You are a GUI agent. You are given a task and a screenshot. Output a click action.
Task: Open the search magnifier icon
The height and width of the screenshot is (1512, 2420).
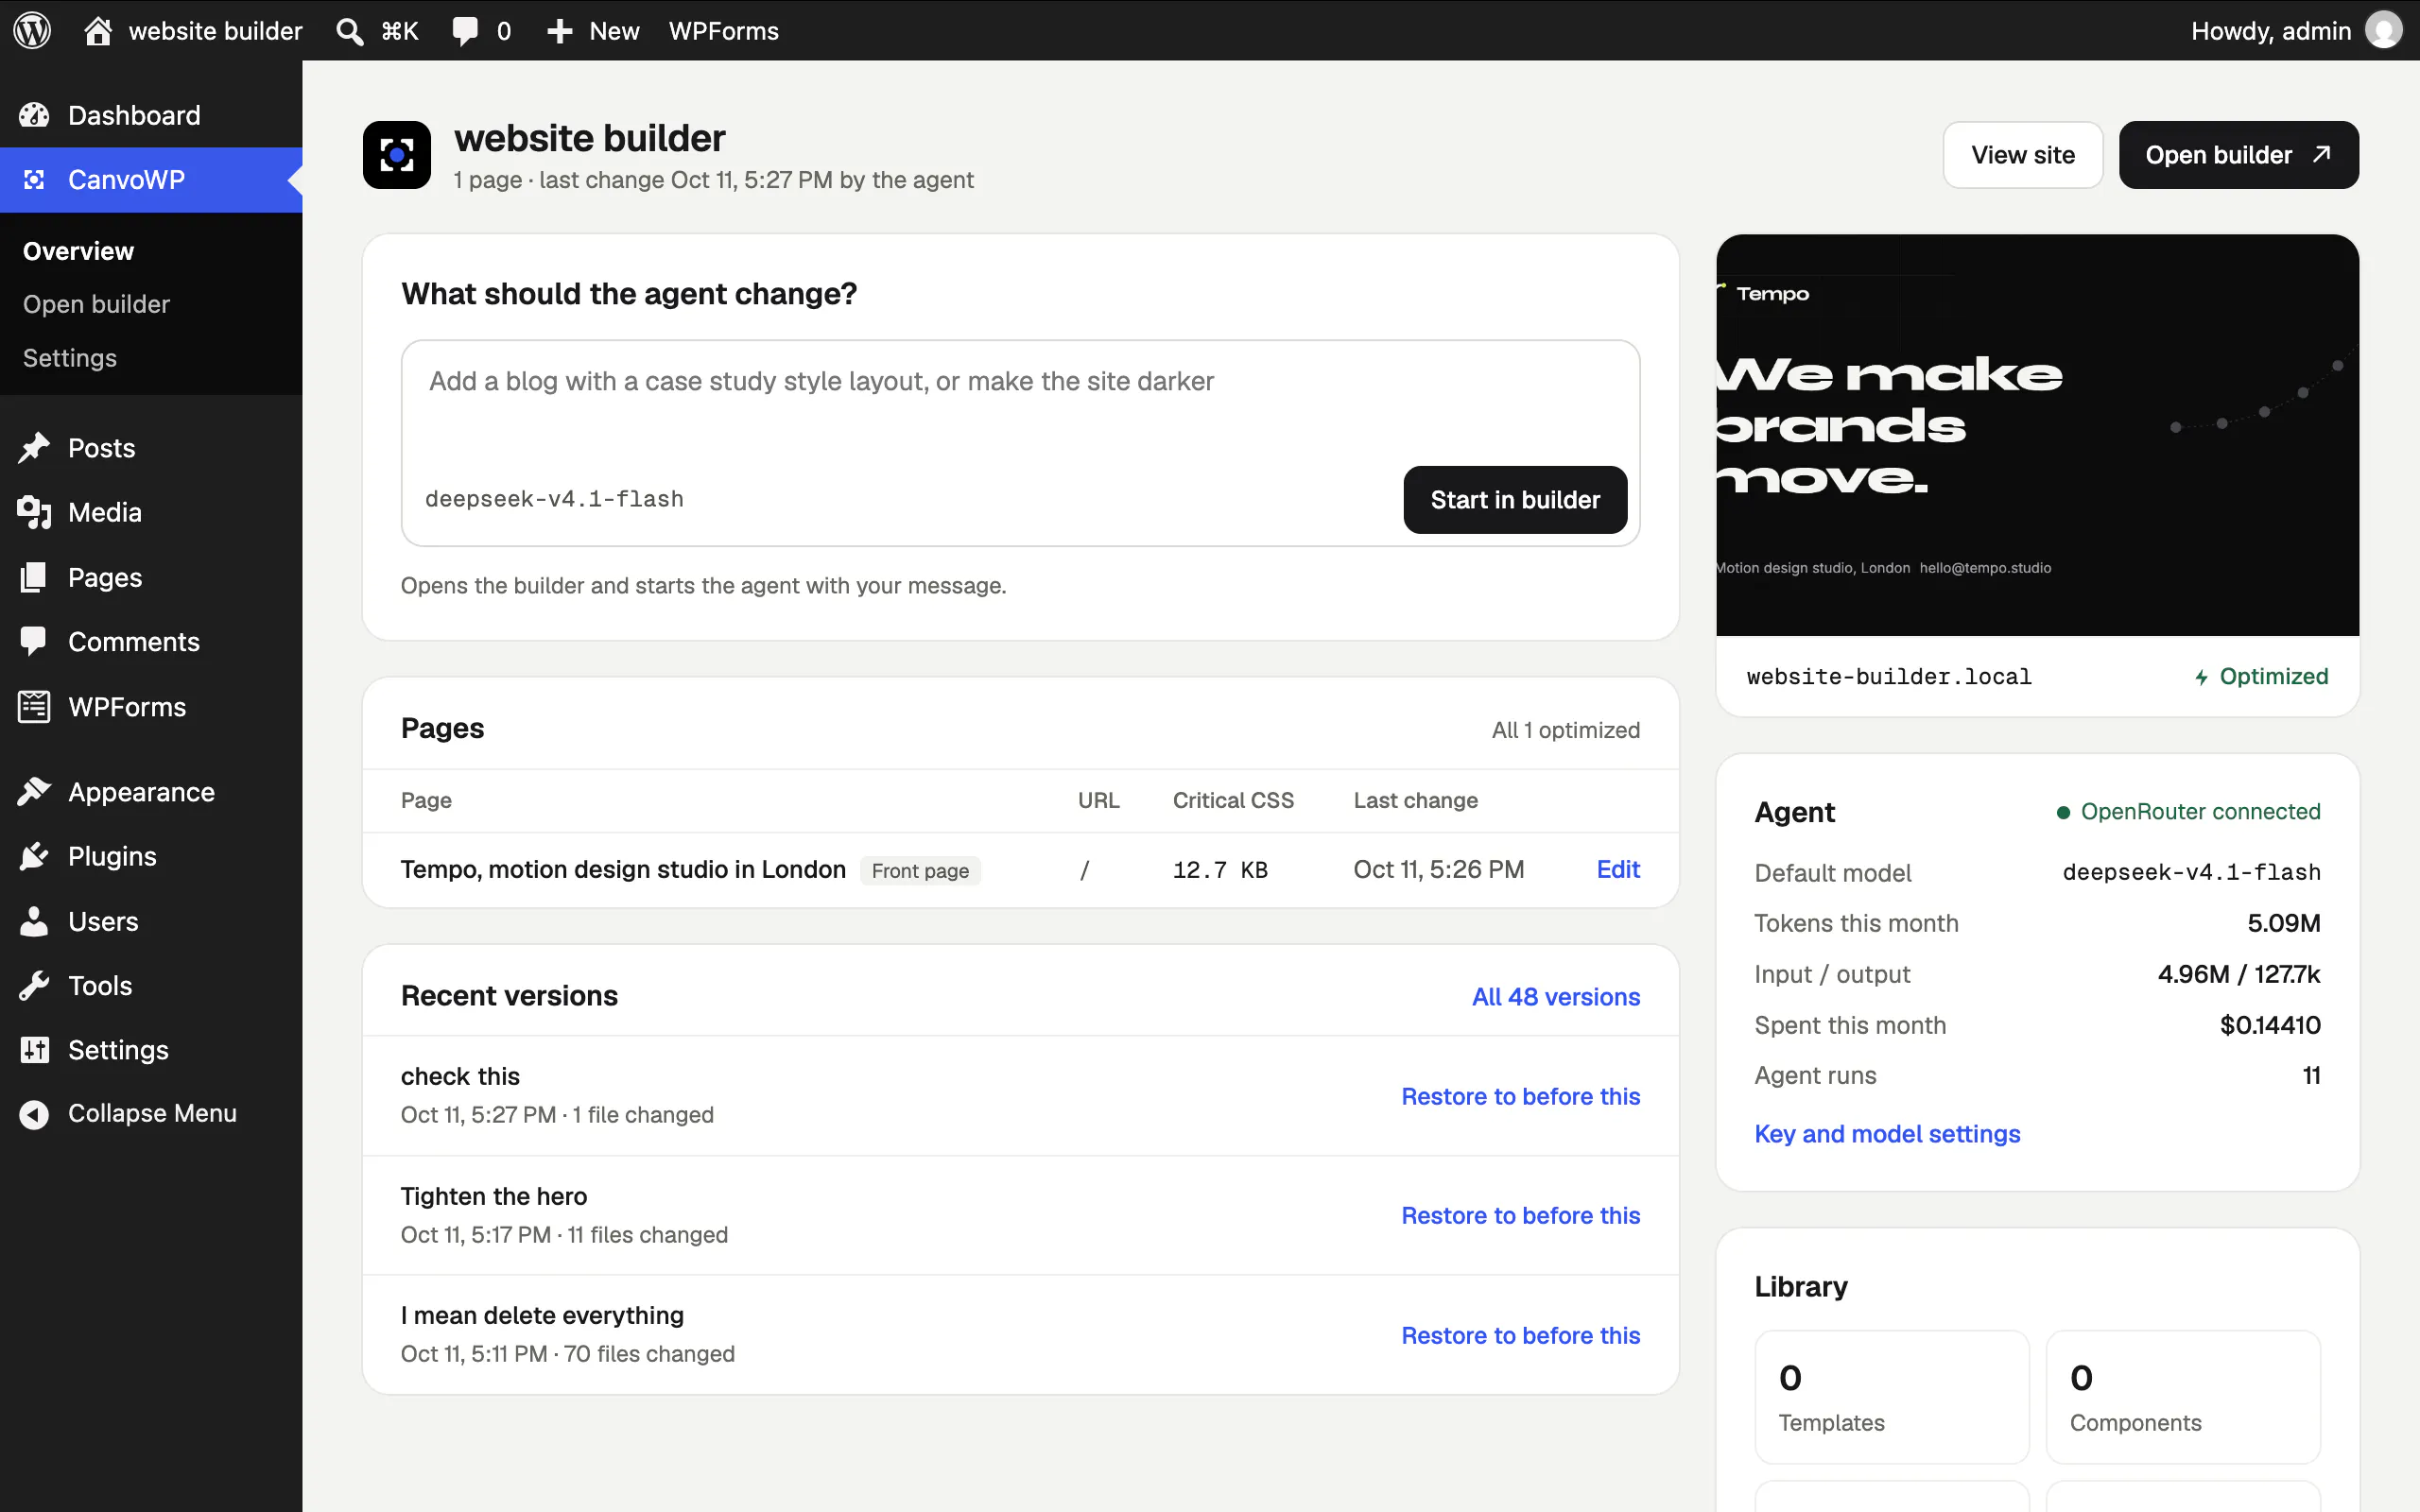[x=349, y=31]
